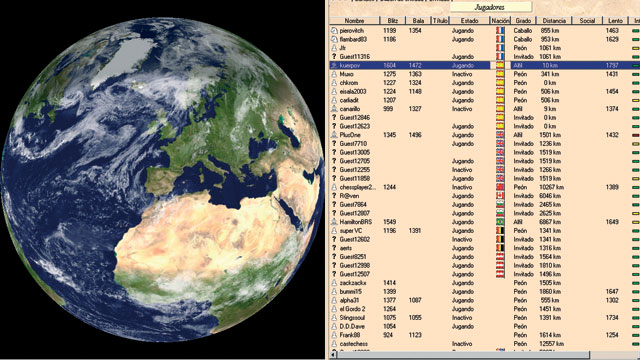640x360 pixels.
Task: Click the flag in chessplayer2's row
Action: (500, 187)
